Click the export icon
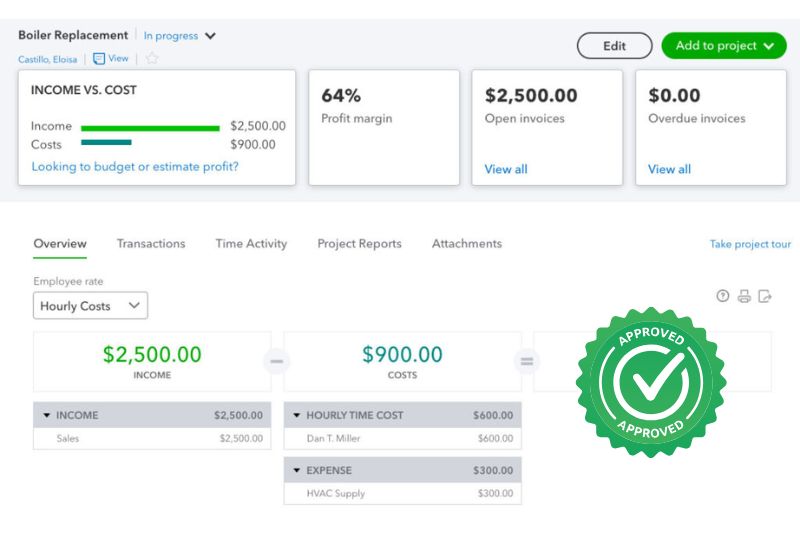 click(x=765, y=296)
